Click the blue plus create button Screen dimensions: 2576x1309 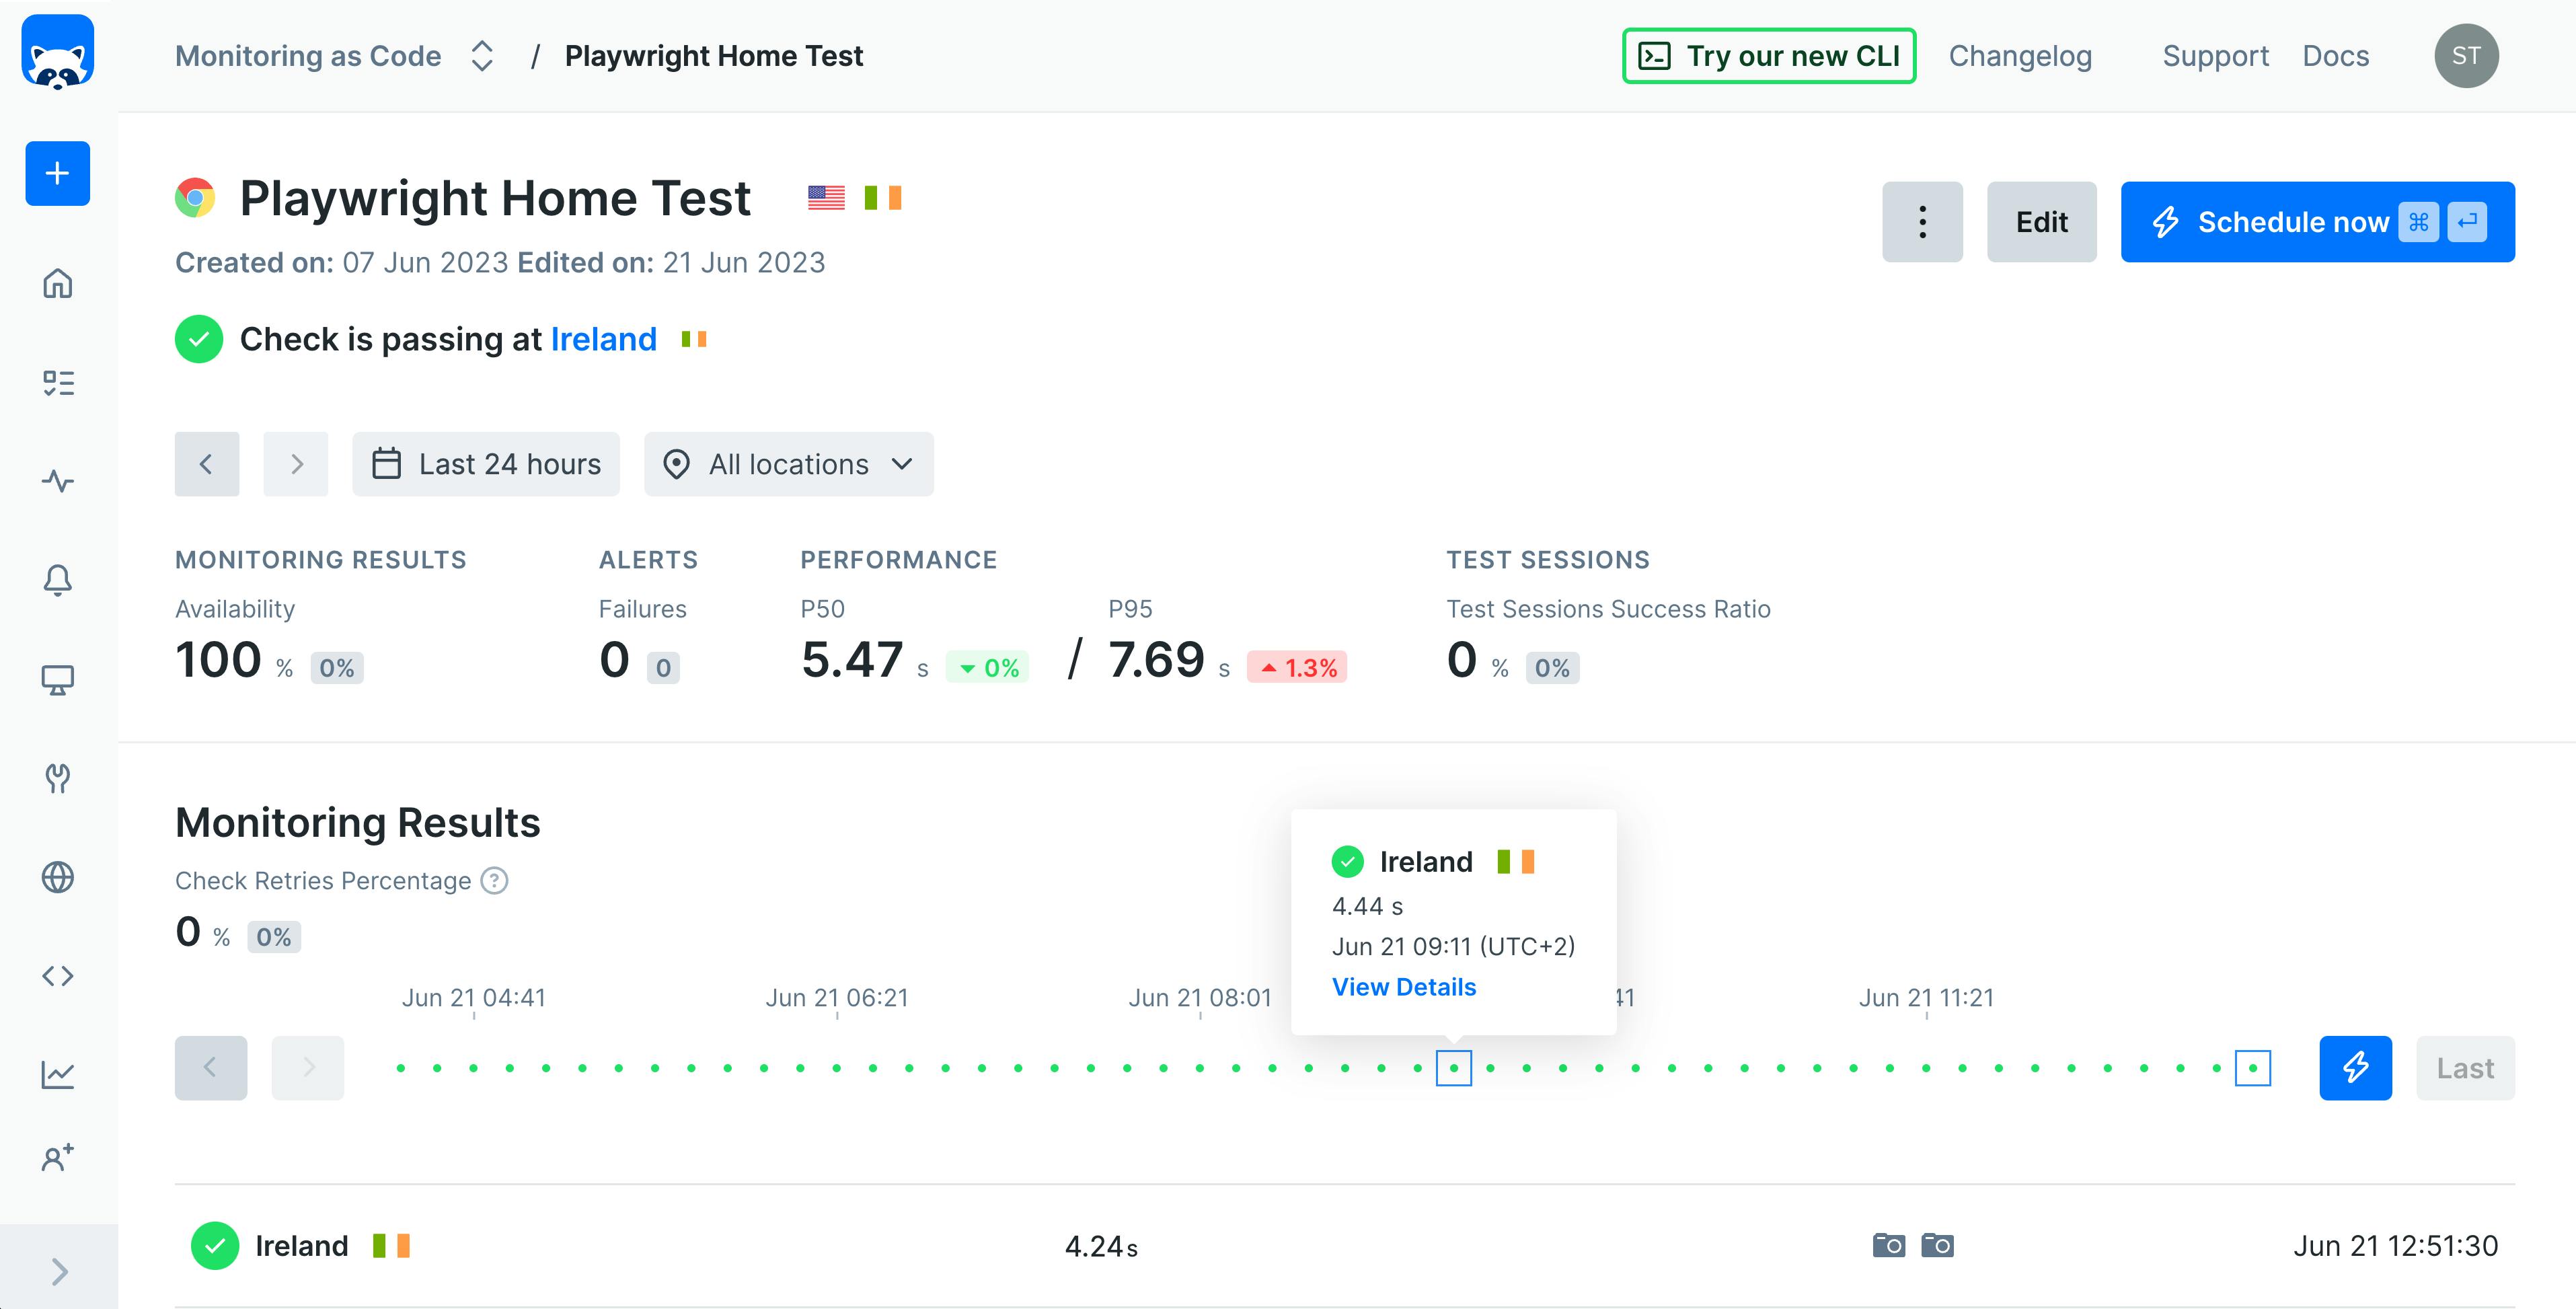tap(58, 173)
